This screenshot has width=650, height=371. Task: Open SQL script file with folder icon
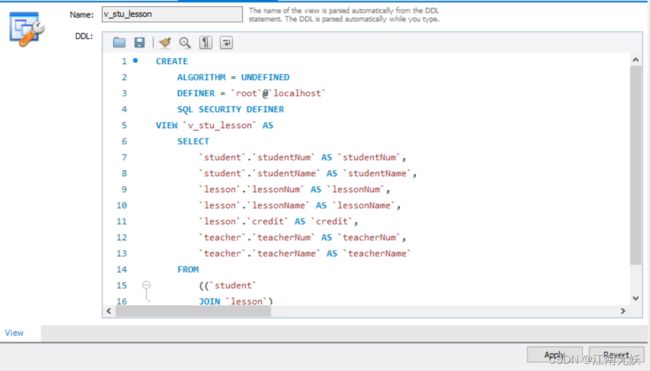[x=119, y=42]
